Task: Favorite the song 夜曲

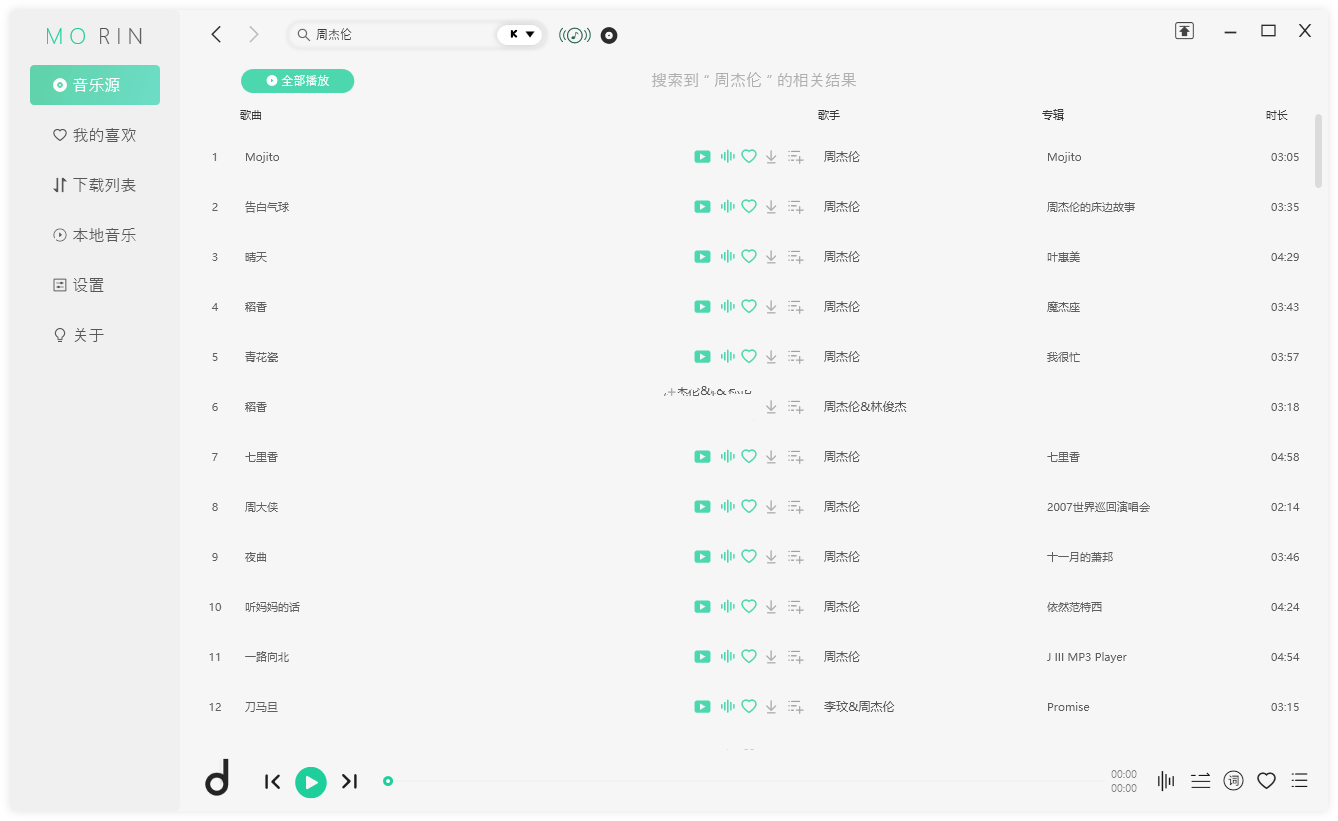Action: [749, 557]
